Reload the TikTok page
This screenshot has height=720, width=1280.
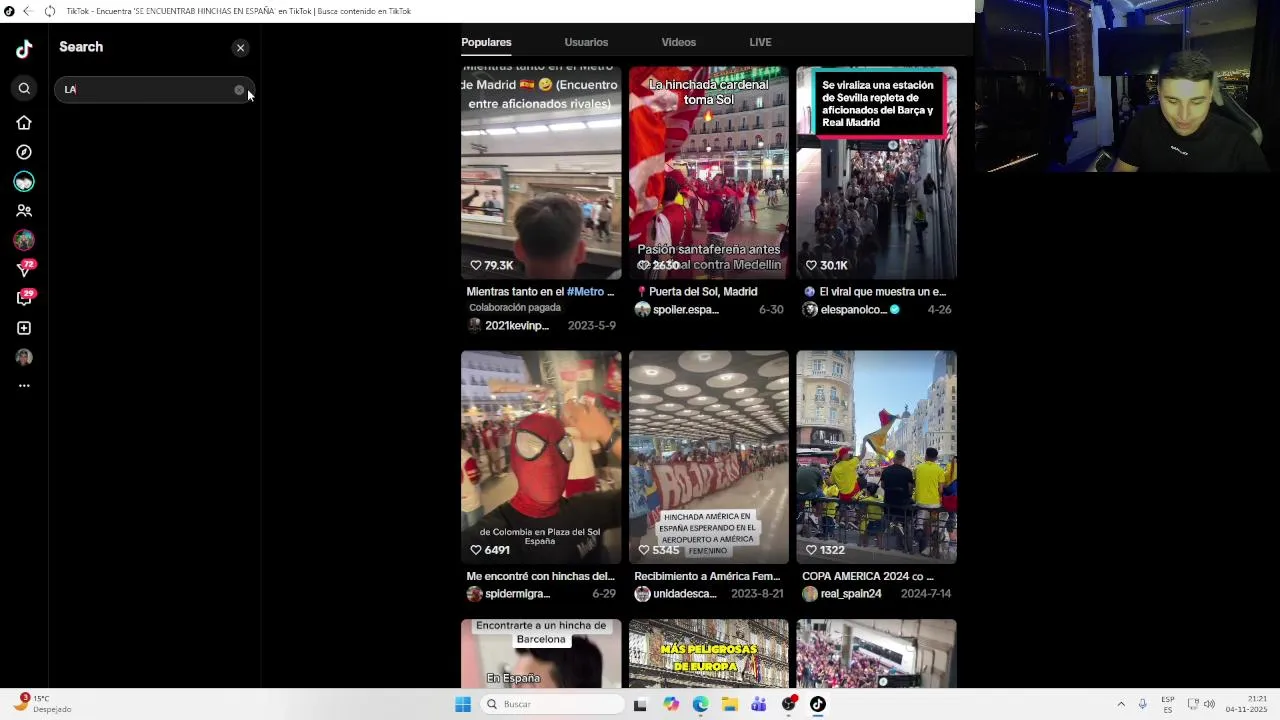click(49, 11)
